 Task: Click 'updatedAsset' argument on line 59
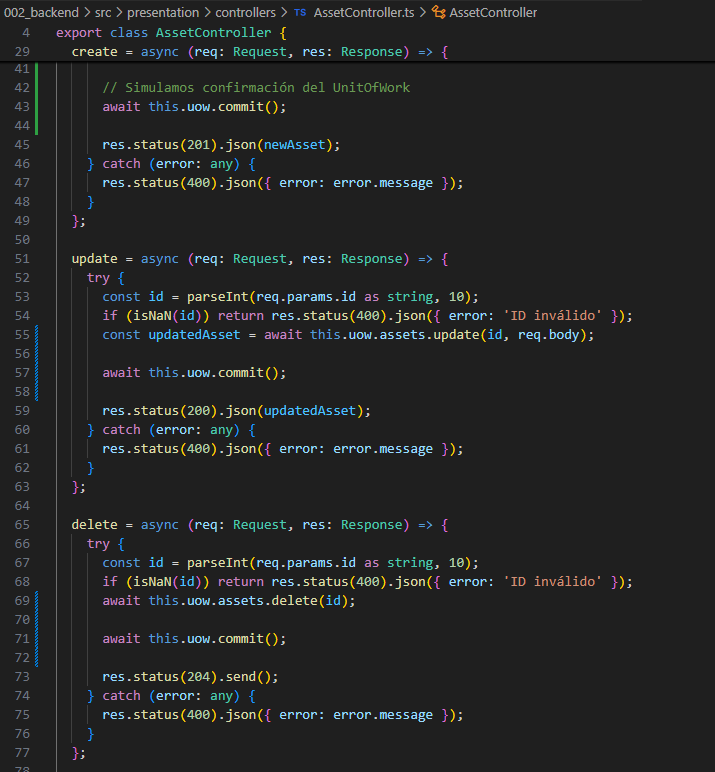[310, 411]
